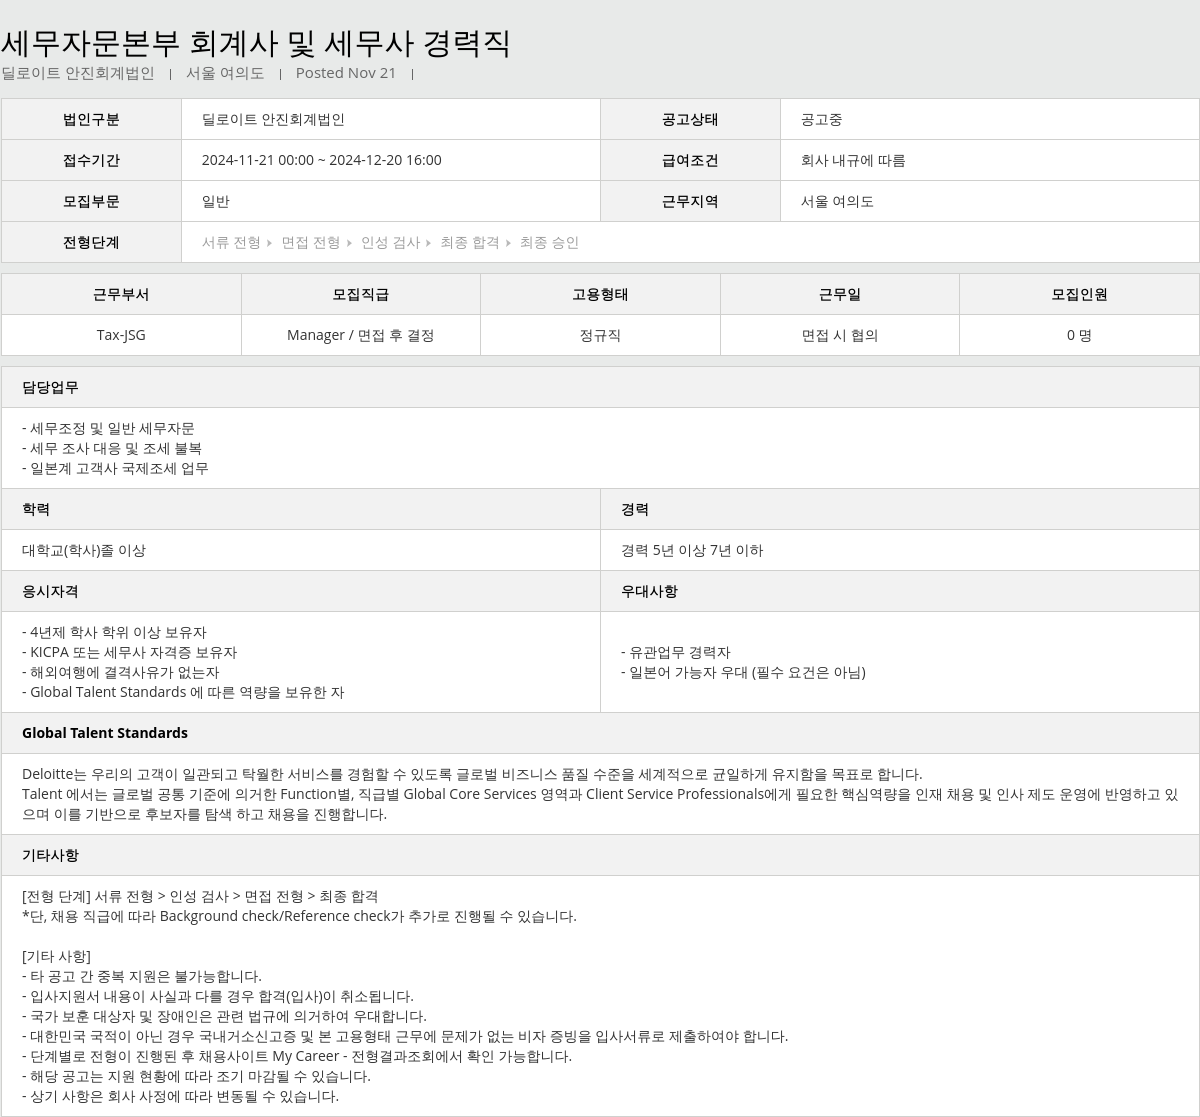Select the 접수기간 label cell
Screen dimensions: 1200x1117
tap(91, 160)
